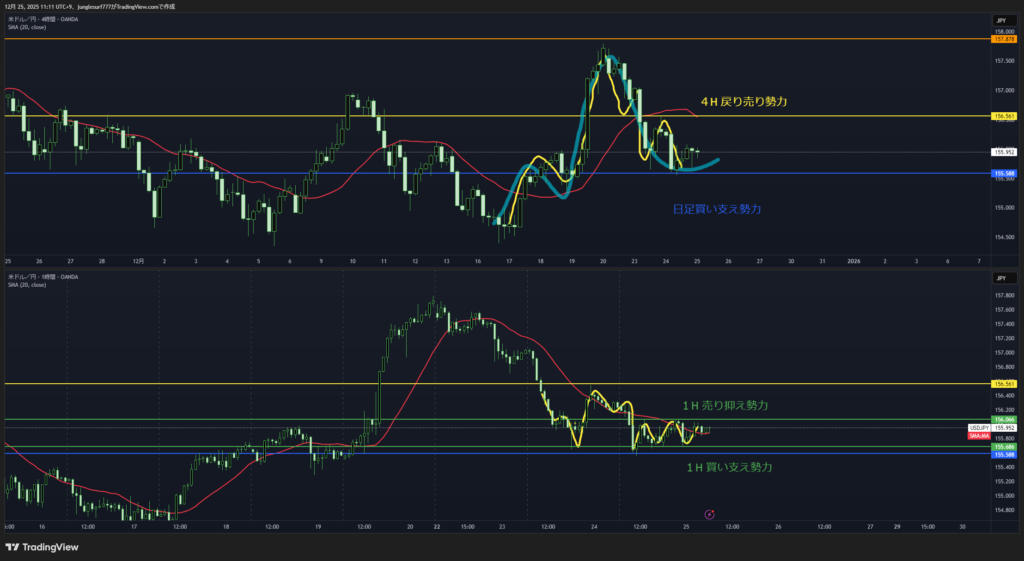Image resolution: width=1024 pixels, height=561 pixels.
Task: Select the SMA (20, close) legend in lower chart
Action: 26,284
